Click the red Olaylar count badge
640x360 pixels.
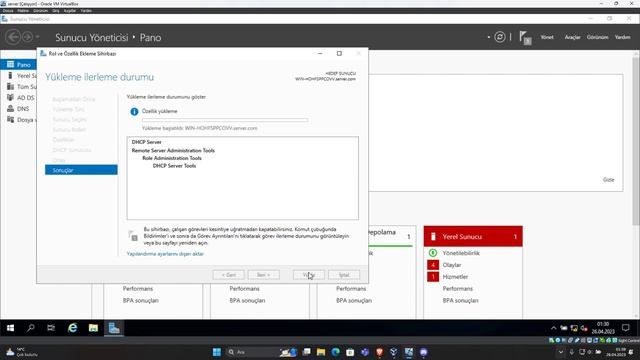[x=433, y=265]
